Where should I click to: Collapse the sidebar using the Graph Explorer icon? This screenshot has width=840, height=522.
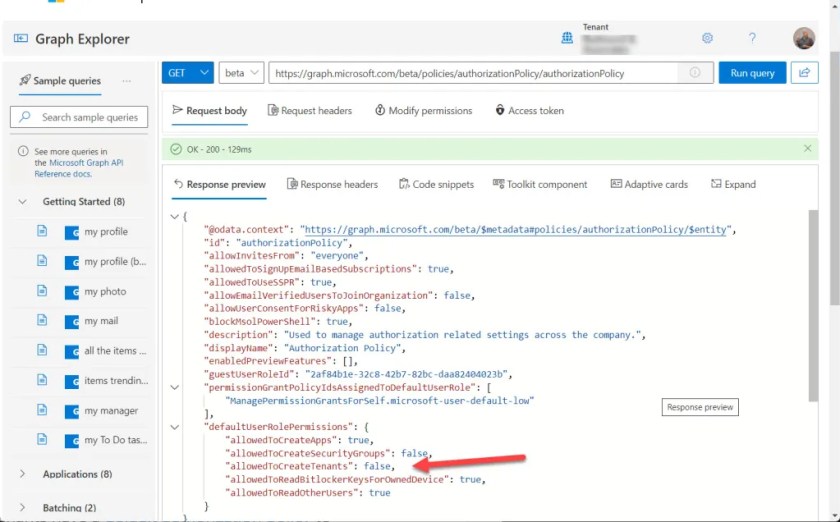20,39
